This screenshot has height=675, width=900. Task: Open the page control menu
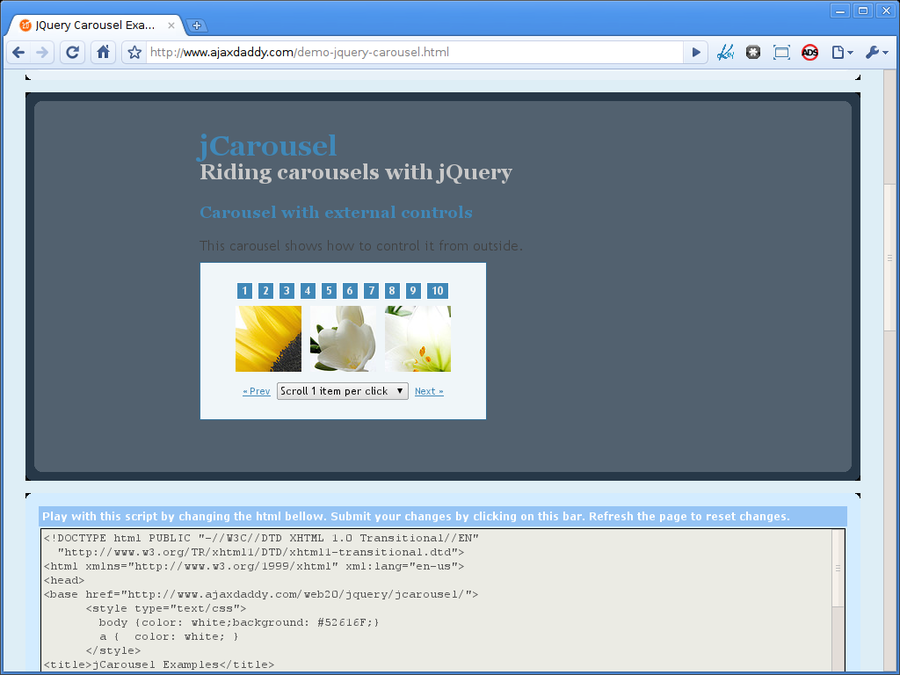[x=842, y=53]
